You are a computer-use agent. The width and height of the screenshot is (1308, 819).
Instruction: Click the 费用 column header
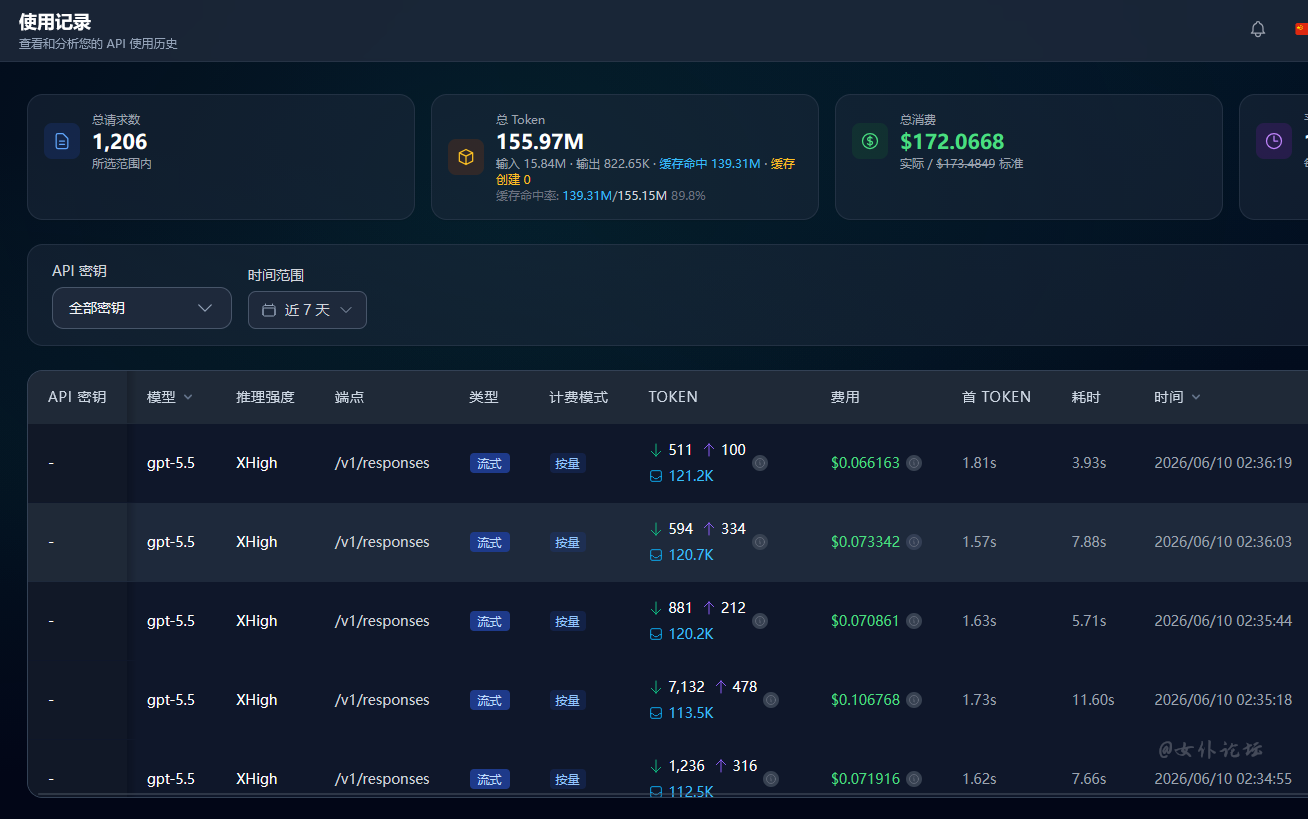coord(845,397)
